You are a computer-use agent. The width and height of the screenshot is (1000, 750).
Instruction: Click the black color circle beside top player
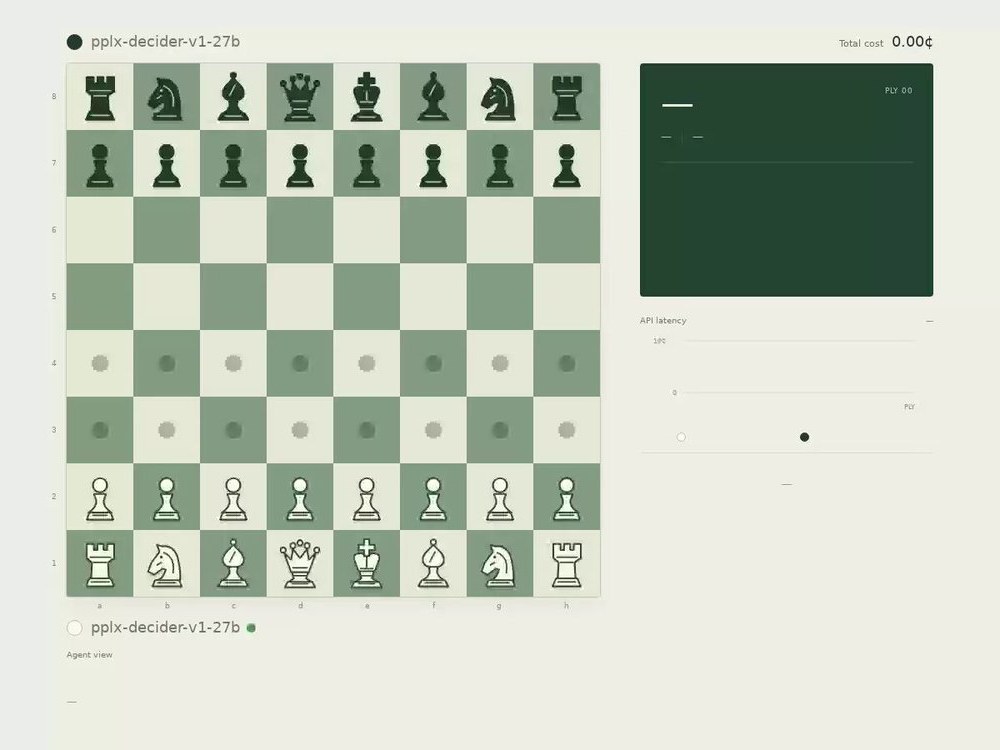(75, 42)
